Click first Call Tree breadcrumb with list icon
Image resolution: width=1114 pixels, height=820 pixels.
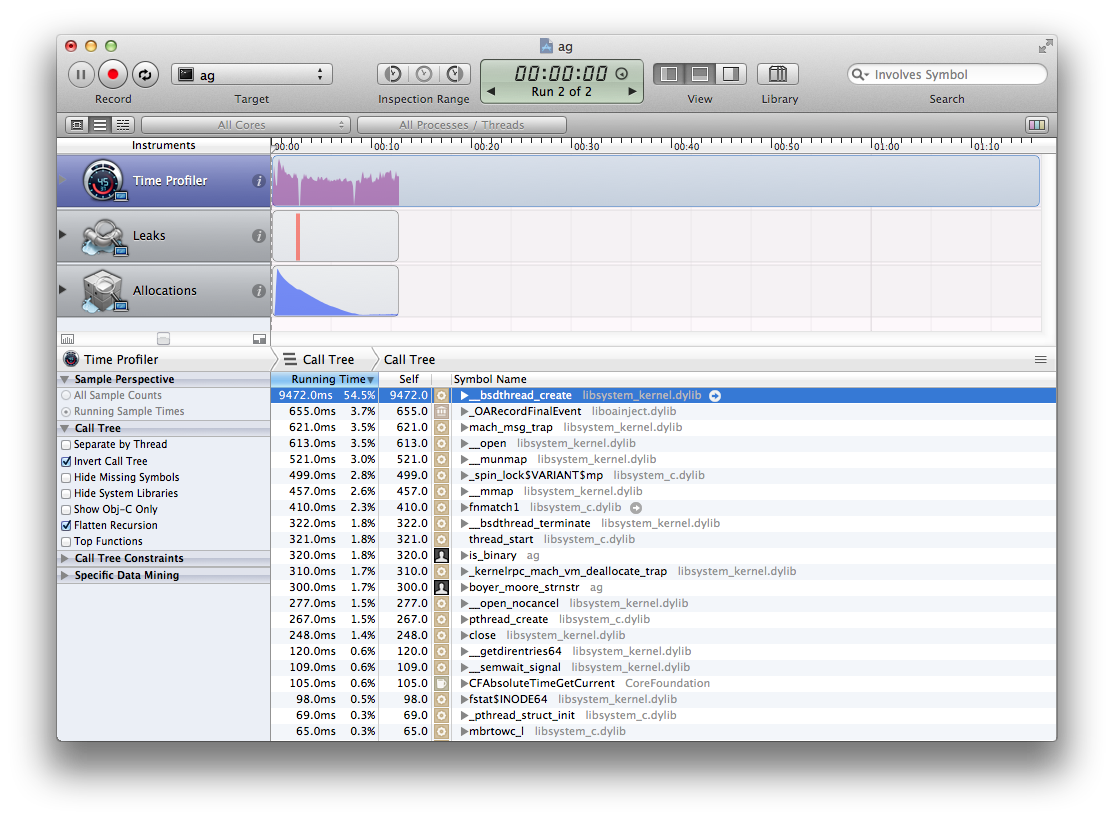[x=319, y=360]
